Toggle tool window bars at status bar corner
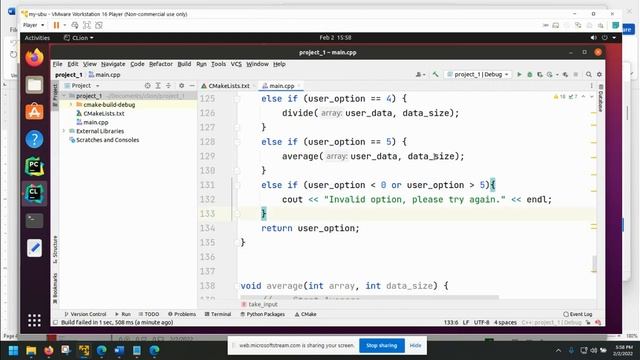 (x=56, y=322)
